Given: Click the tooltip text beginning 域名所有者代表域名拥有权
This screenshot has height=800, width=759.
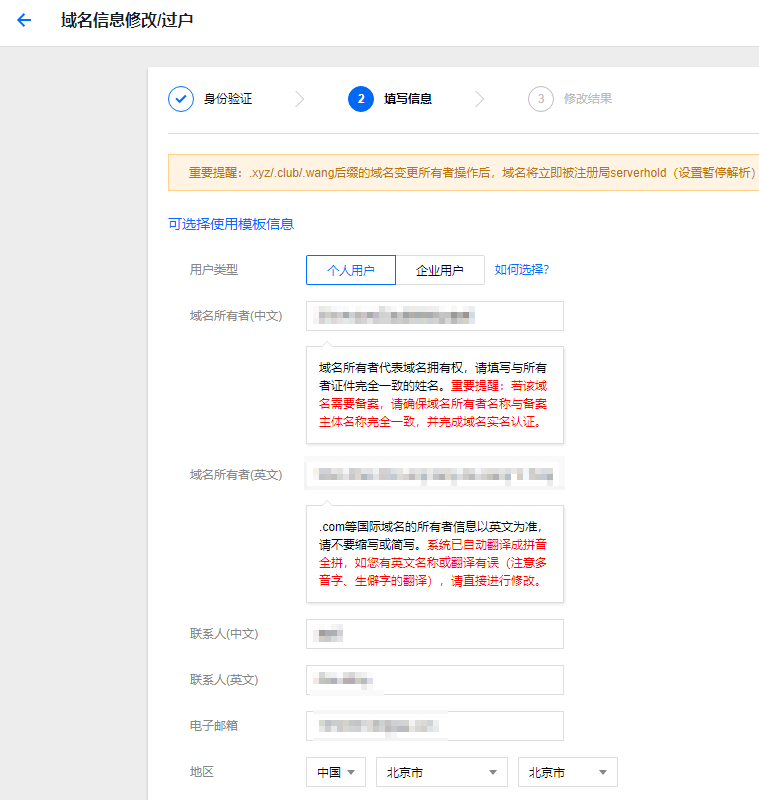Looking at the screenshot, I should (433, 395).
